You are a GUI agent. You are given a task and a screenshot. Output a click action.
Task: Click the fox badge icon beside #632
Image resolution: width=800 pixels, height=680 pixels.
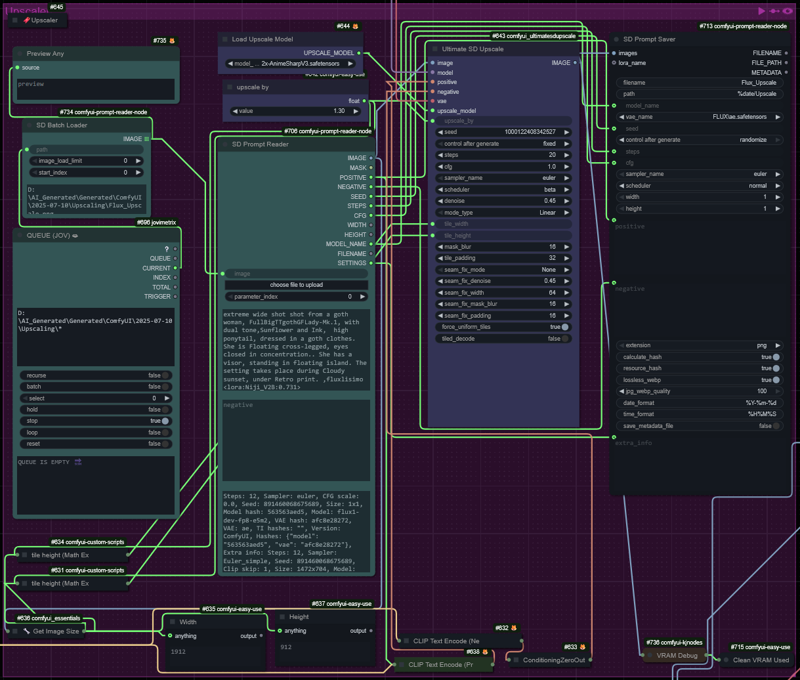(x=514, y=628)
